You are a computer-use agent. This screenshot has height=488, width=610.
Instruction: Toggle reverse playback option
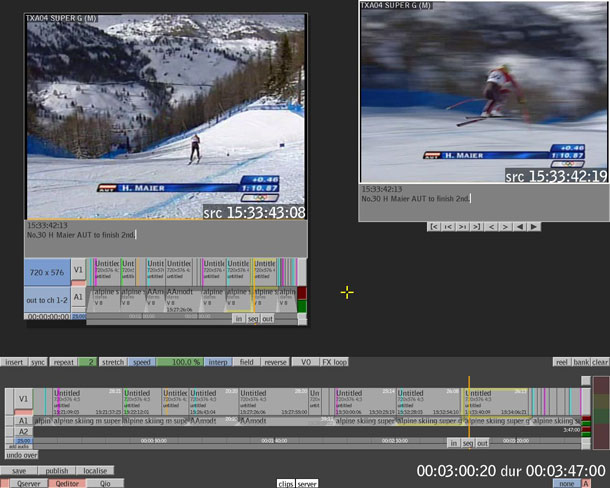point(275,362)
